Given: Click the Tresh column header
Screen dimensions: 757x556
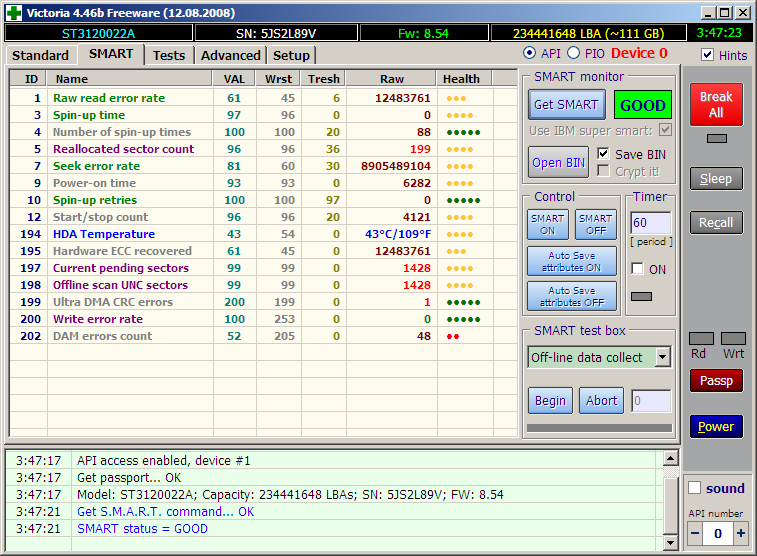Looking at the screenshot, I should click(323, 79).
